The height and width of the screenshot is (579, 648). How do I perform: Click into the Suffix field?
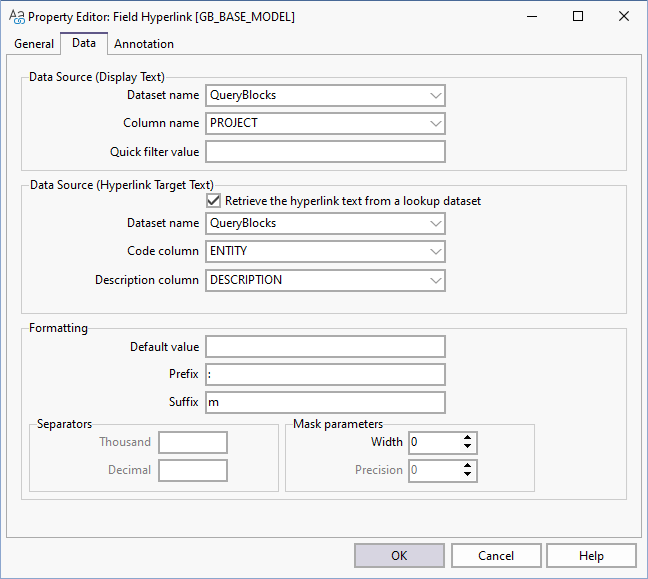325,403
